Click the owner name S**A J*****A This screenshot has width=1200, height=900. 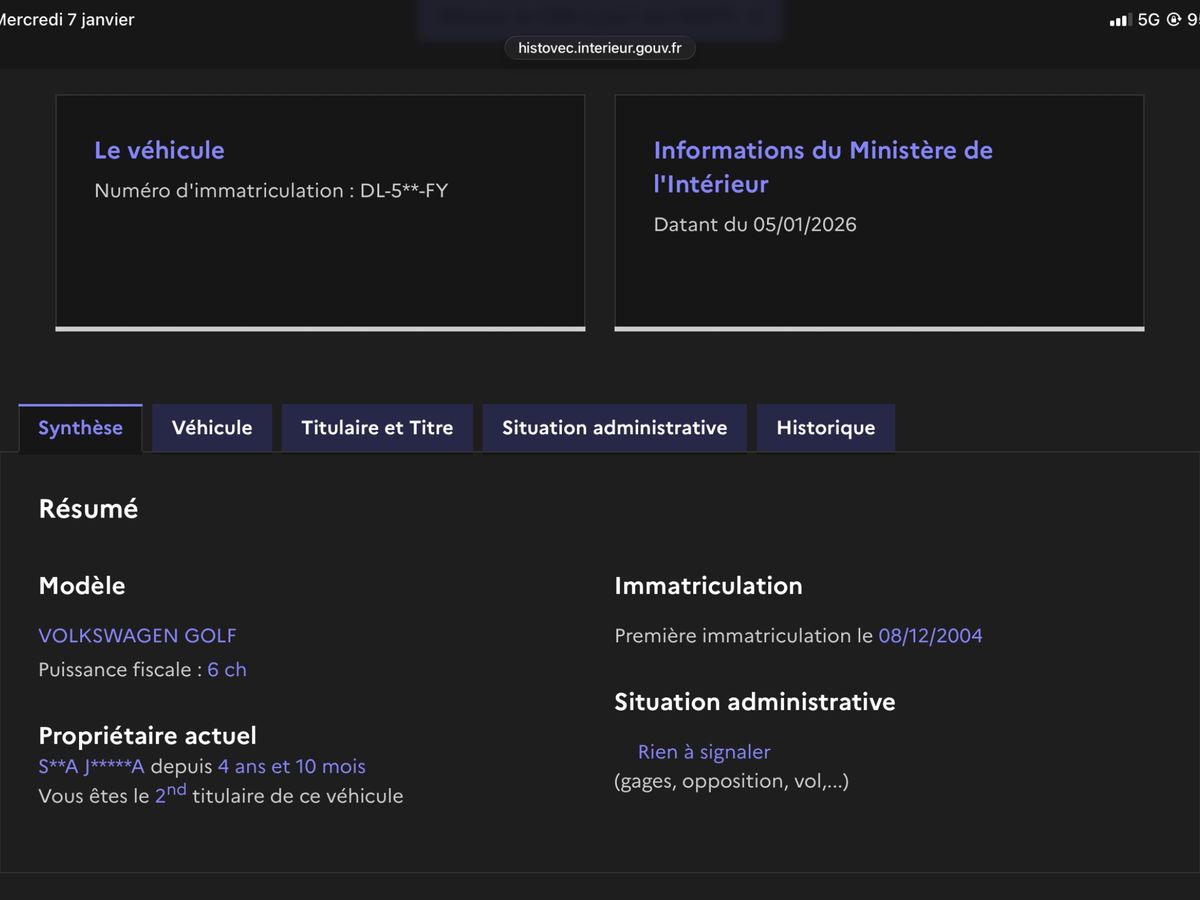pyautogui.click(x=92, y=767)
